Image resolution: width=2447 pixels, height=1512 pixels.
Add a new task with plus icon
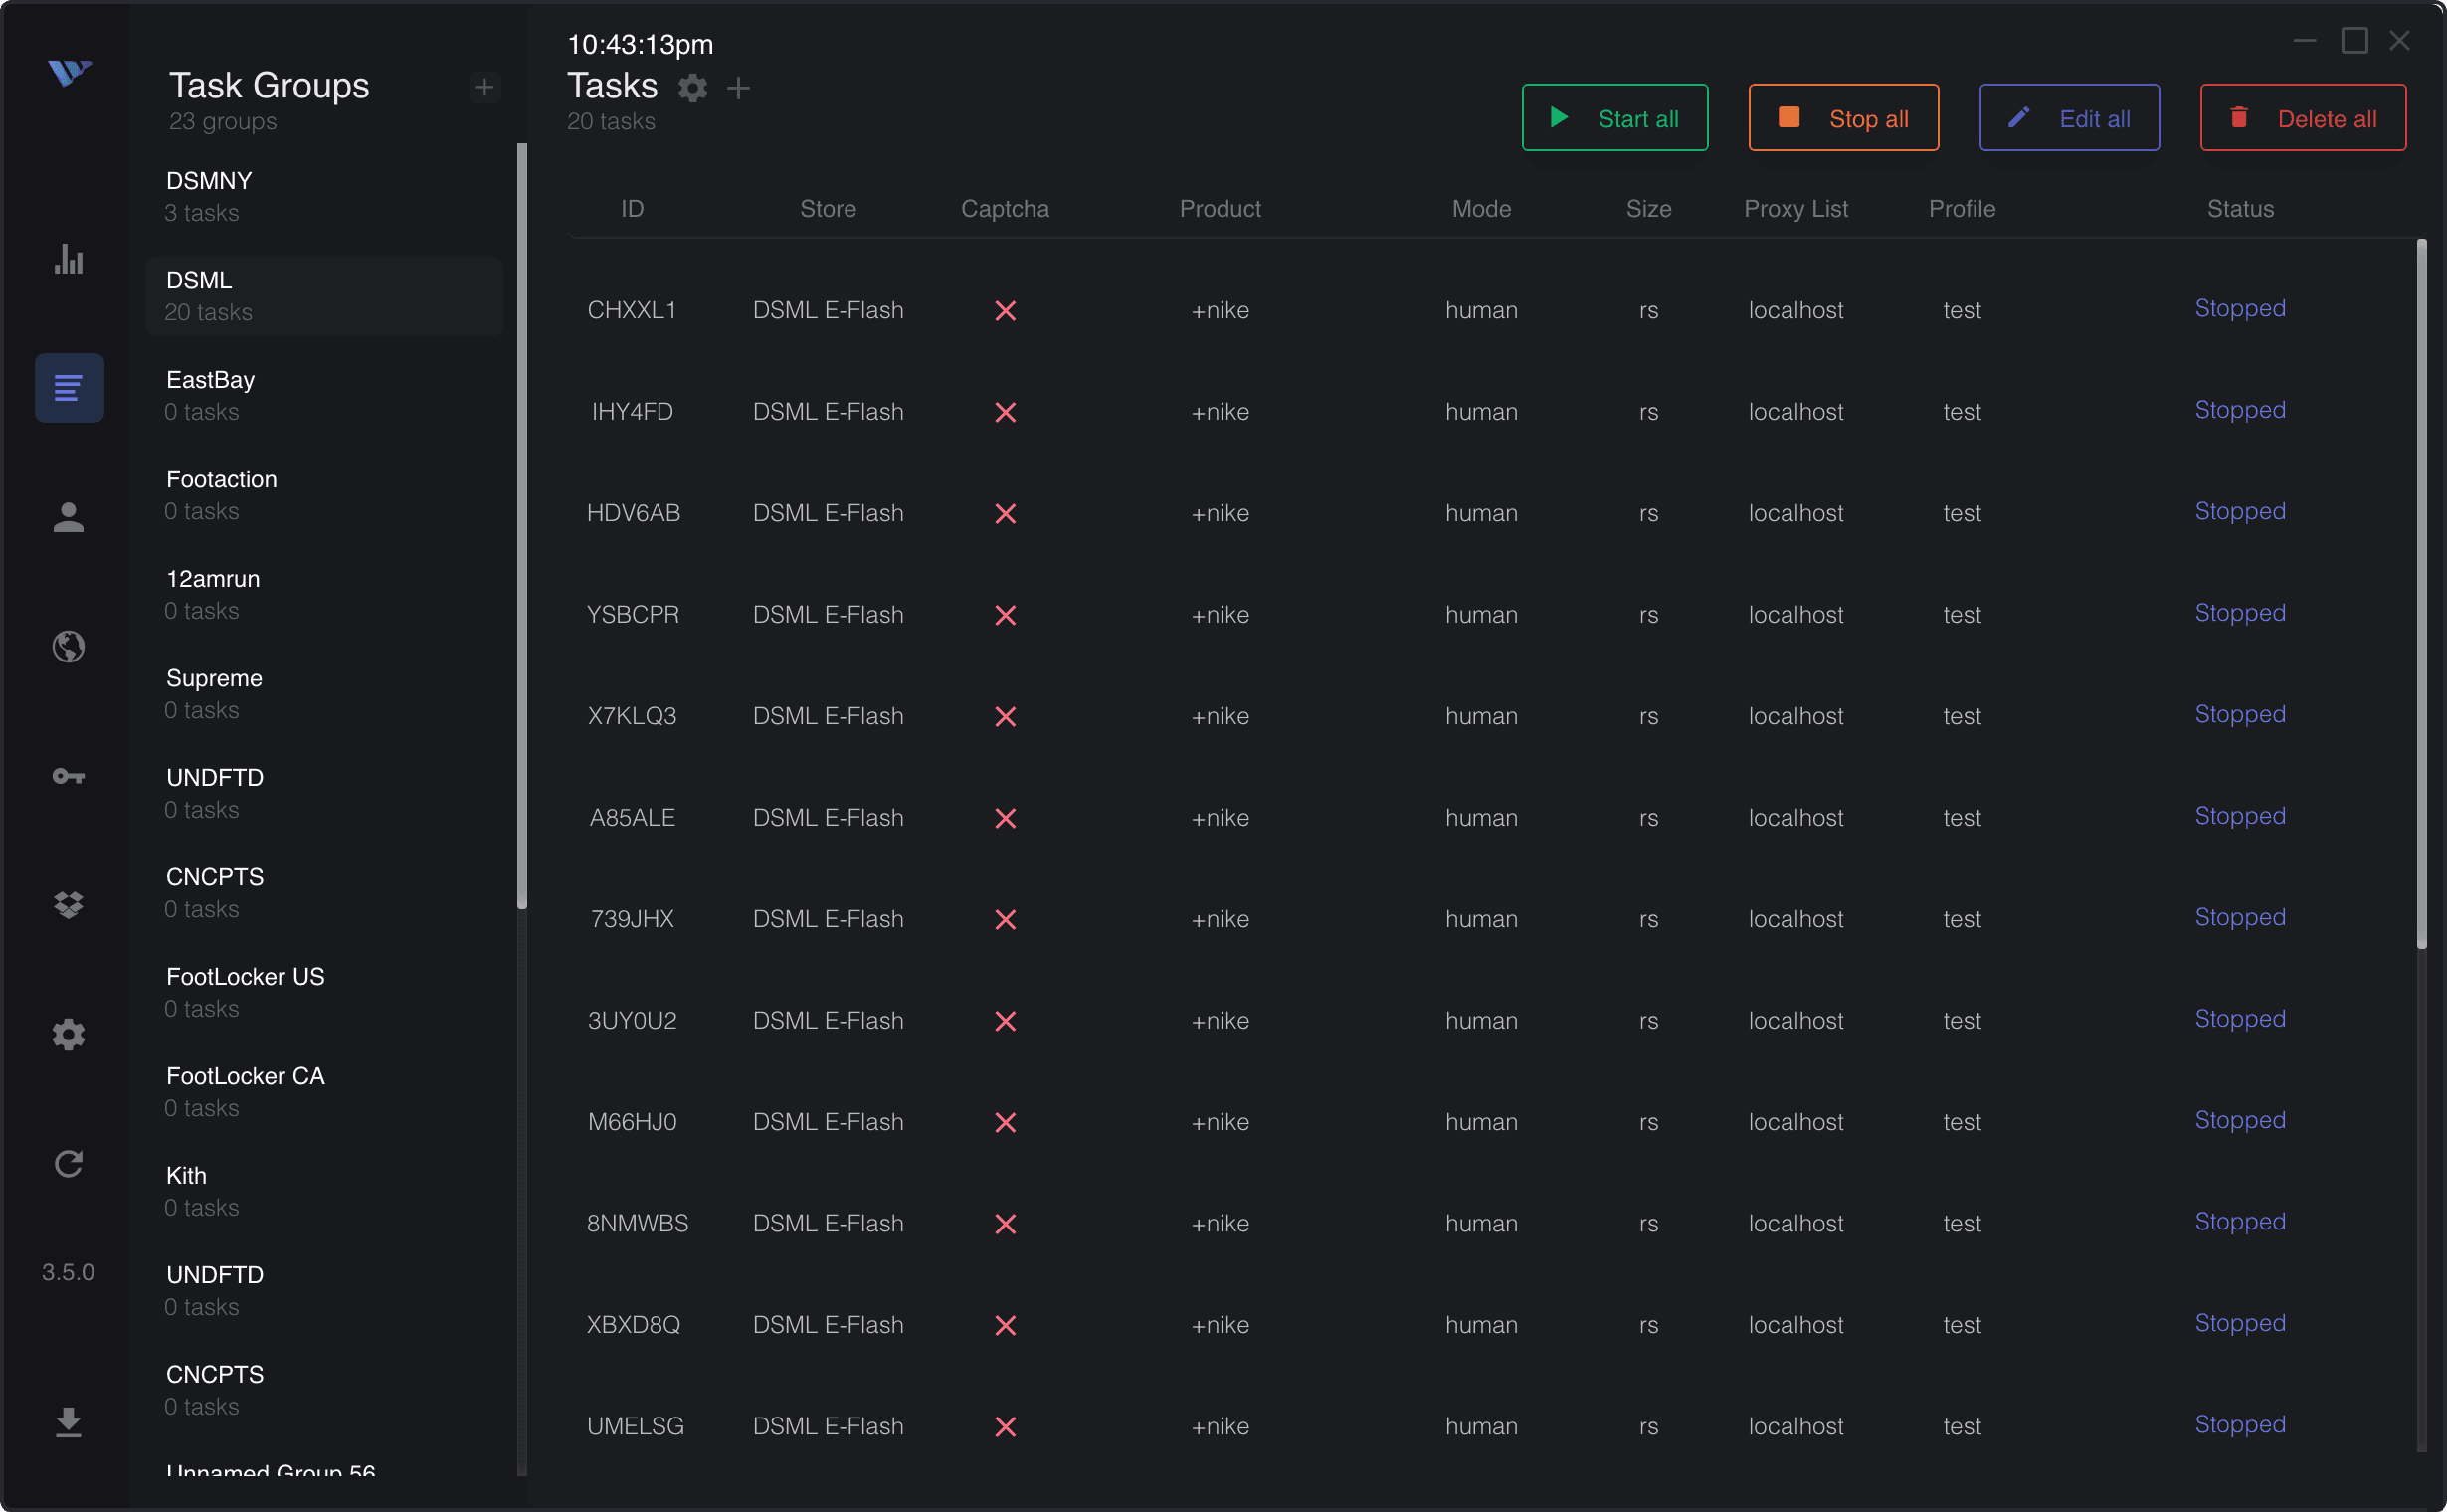(x=738, y=88)
